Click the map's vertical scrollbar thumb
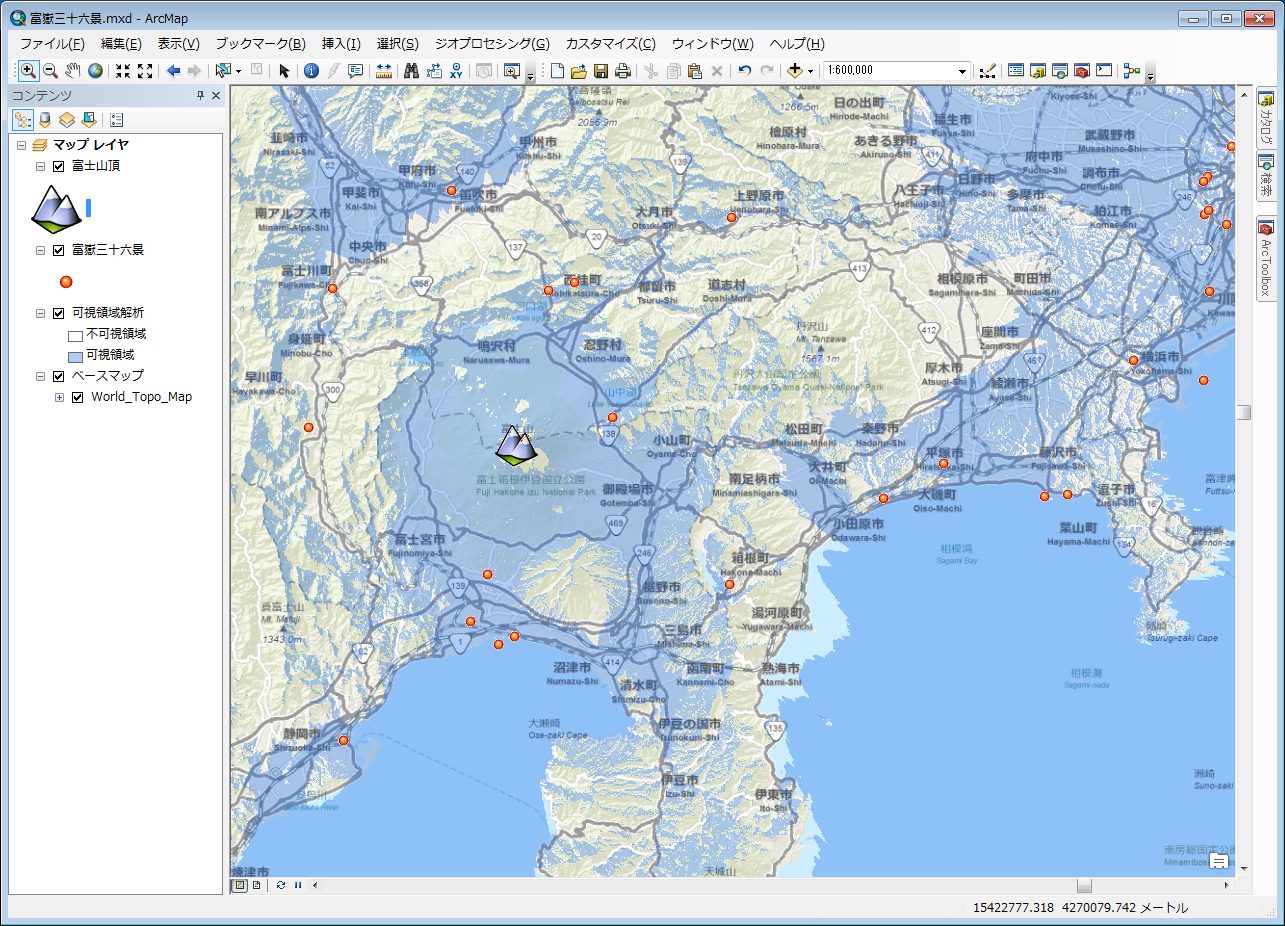Image resolution: width=1285 pixels, height=926 pixels. [x=1243, y=412]
